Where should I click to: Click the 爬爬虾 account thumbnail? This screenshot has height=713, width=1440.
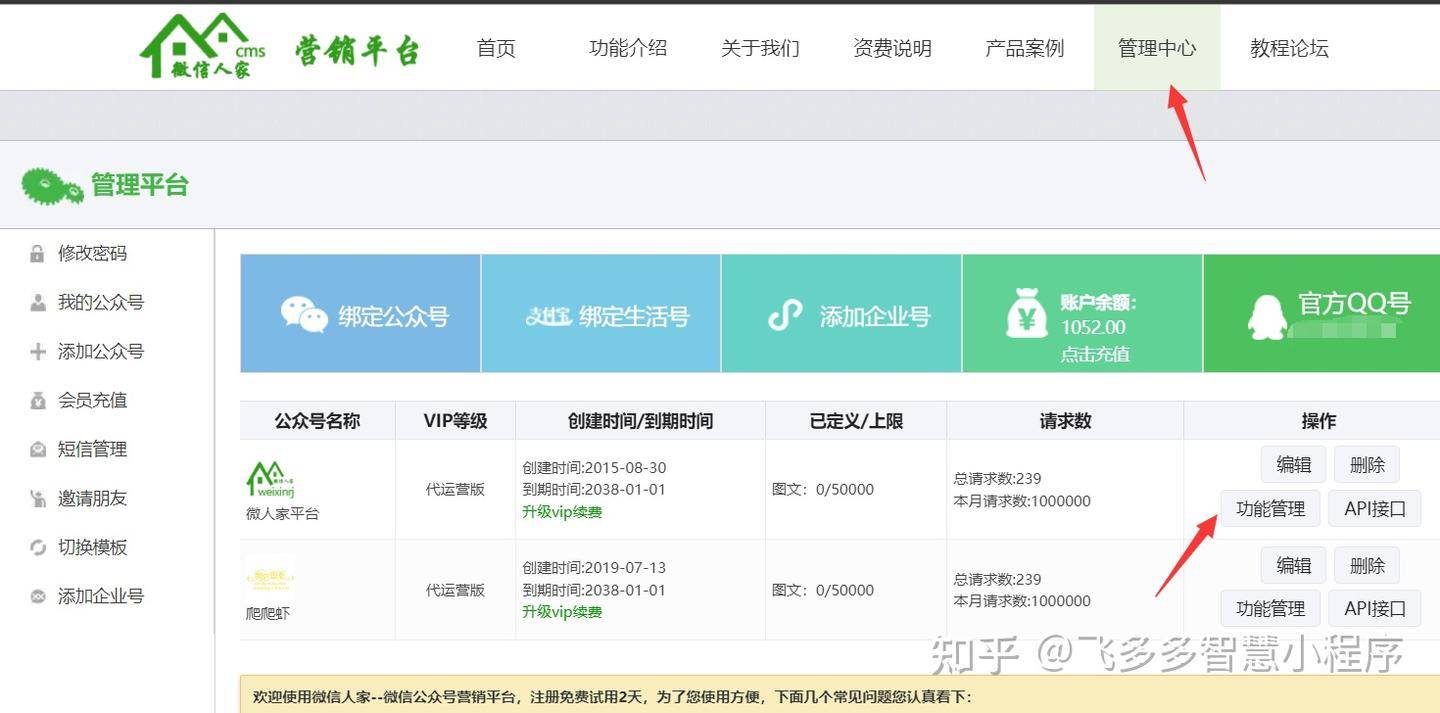tap(270, 580)
